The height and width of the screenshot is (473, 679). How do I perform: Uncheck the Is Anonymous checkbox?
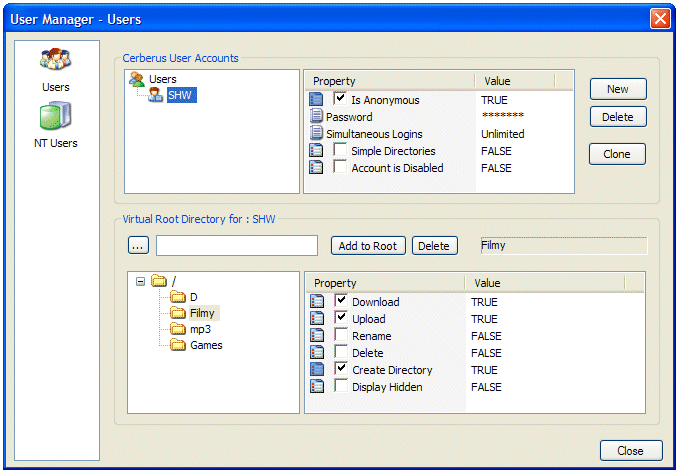pos(340,100)
